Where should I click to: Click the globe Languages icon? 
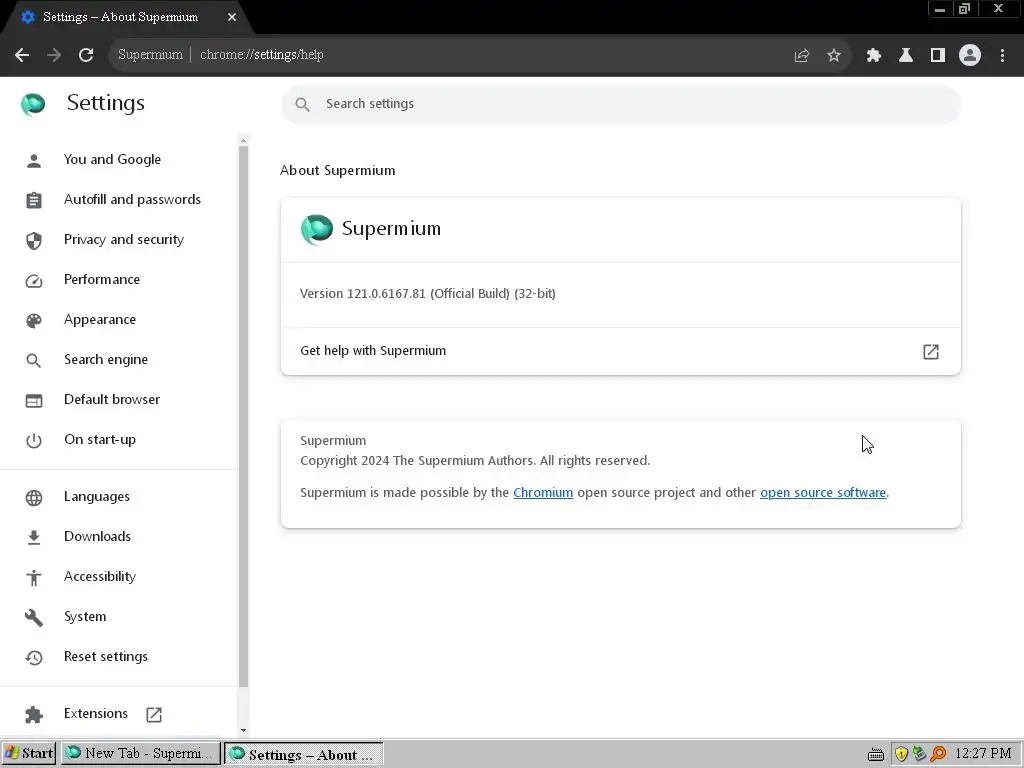click(x=34, y=498)
